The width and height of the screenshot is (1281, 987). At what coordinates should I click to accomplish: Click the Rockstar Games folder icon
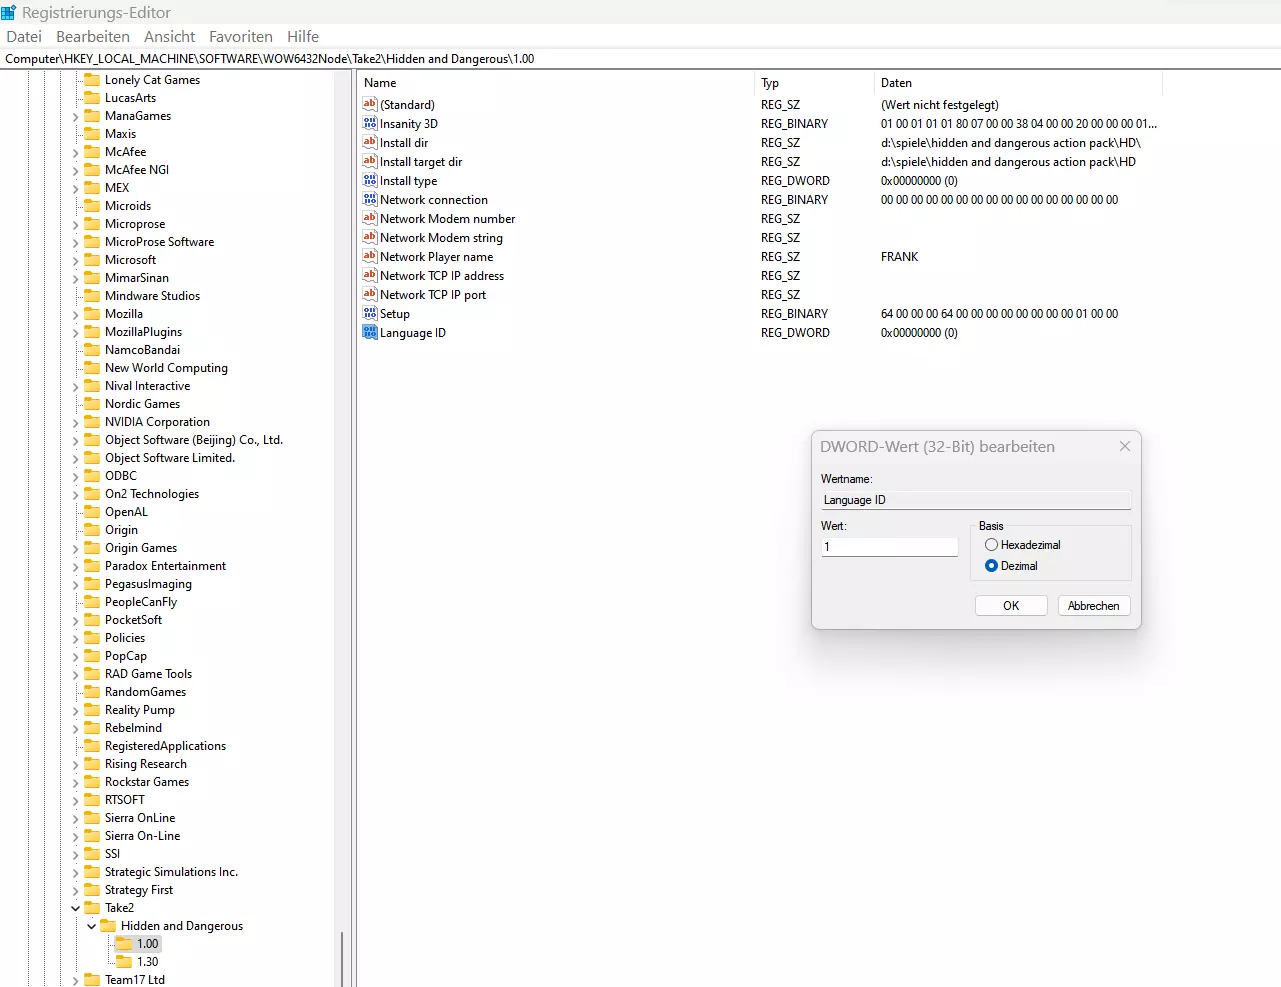(92, 781)
